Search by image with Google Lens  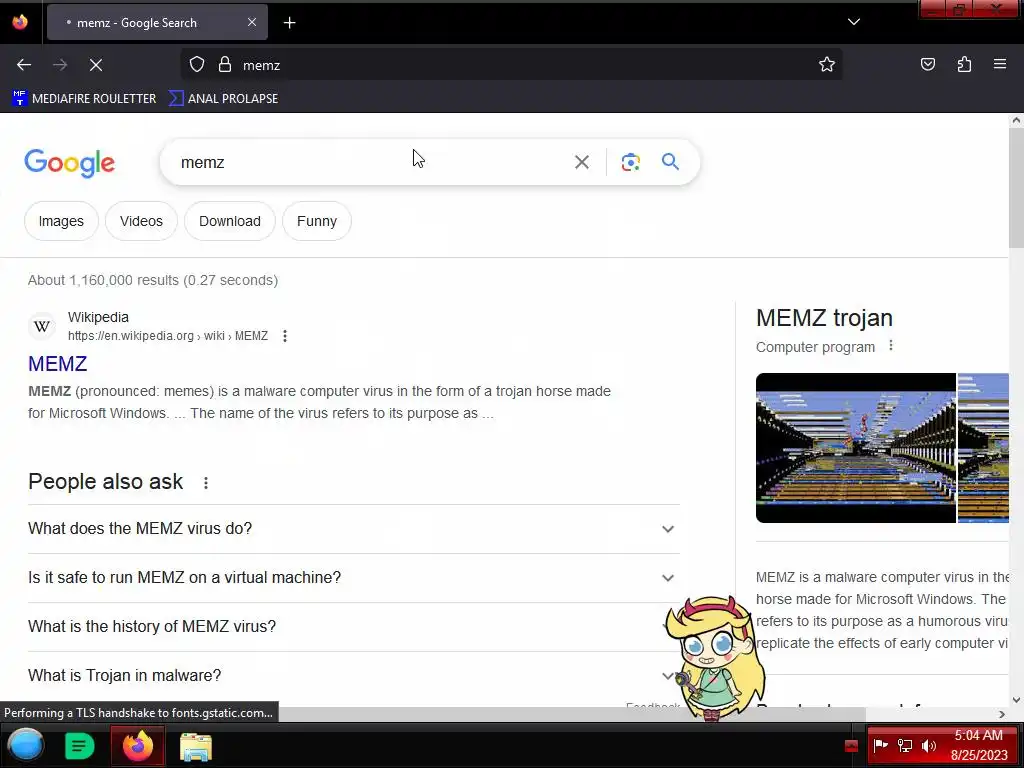coord(630,162)
